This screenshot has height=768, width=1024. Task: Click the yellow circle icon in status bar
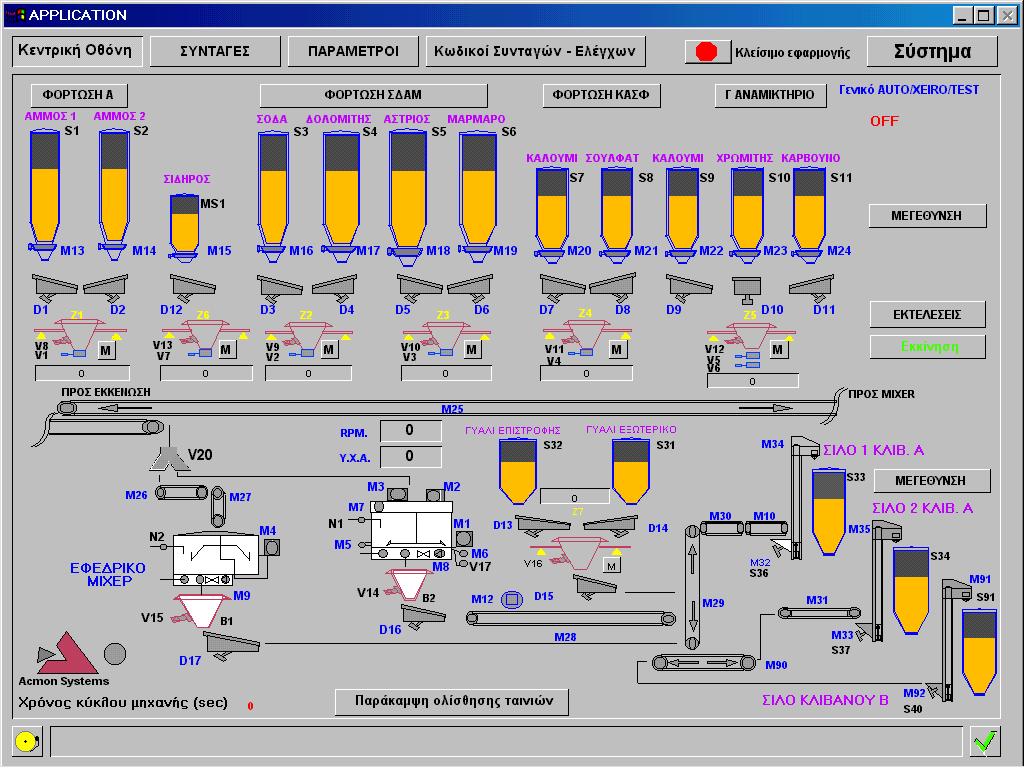click(27, 741)
